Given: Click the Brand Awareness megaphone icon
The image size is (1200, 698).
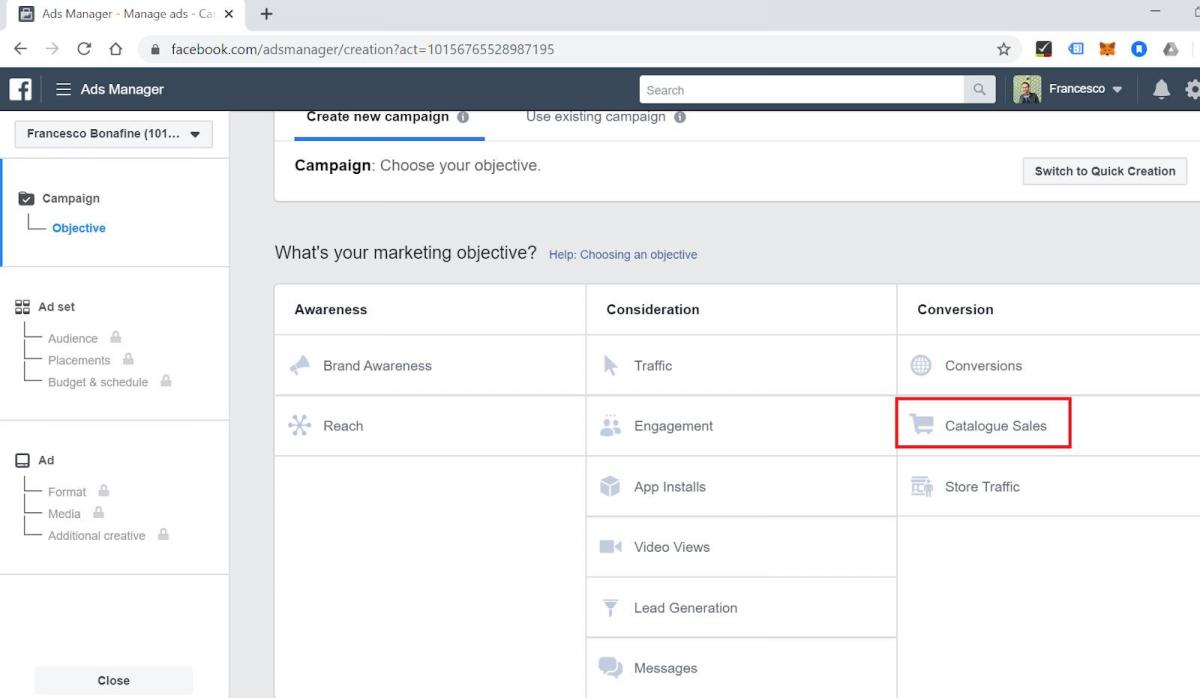Looking at the screenshot, I should [300, 365].
